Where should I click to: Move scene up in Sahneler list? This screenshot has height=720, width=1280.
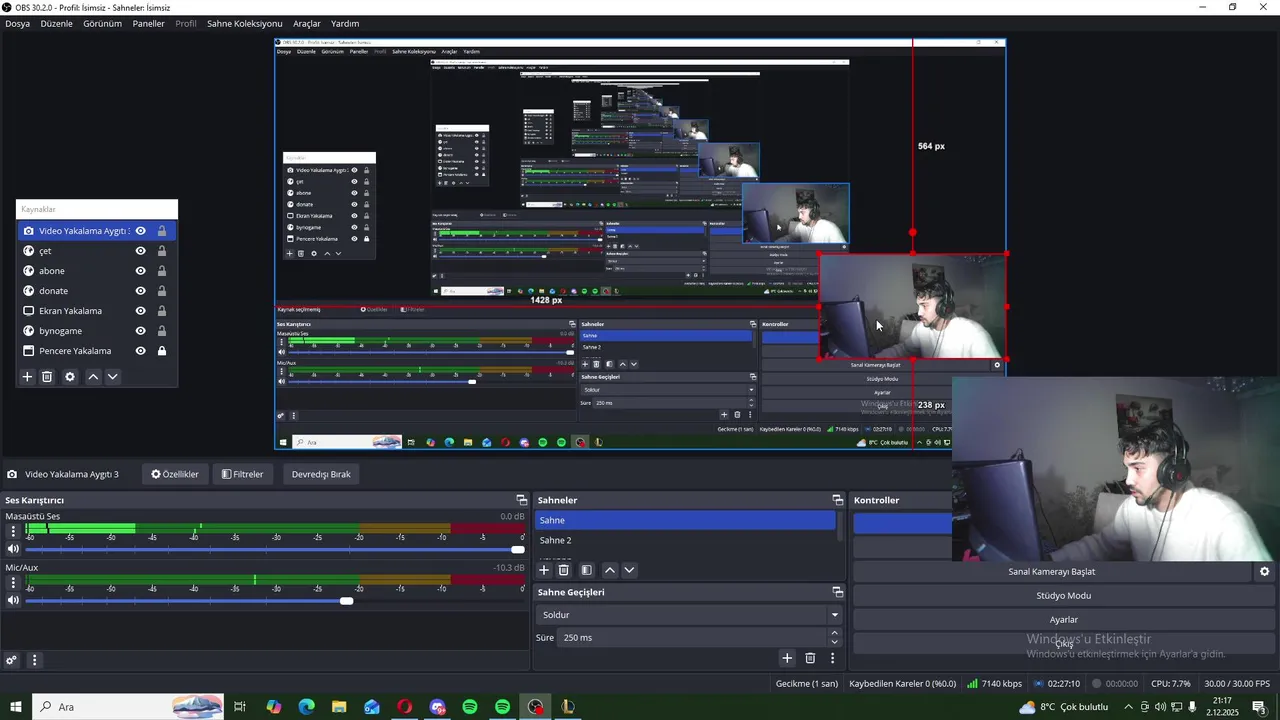610,570
